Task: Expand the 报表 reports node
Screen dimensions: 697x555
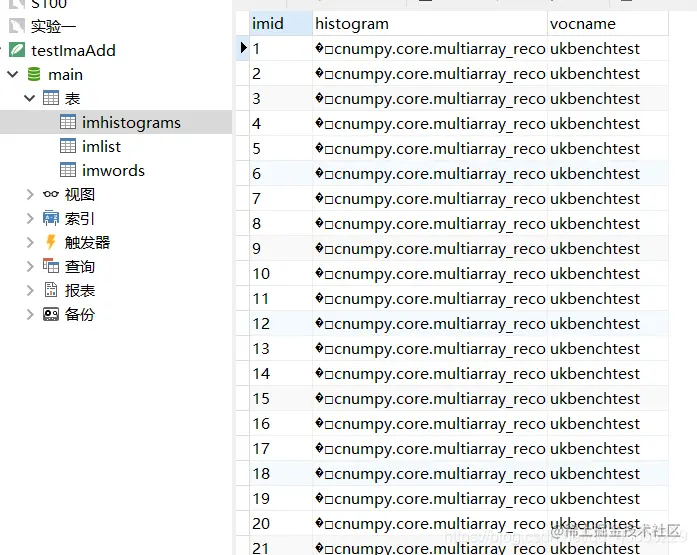Action: click(30, 290)
